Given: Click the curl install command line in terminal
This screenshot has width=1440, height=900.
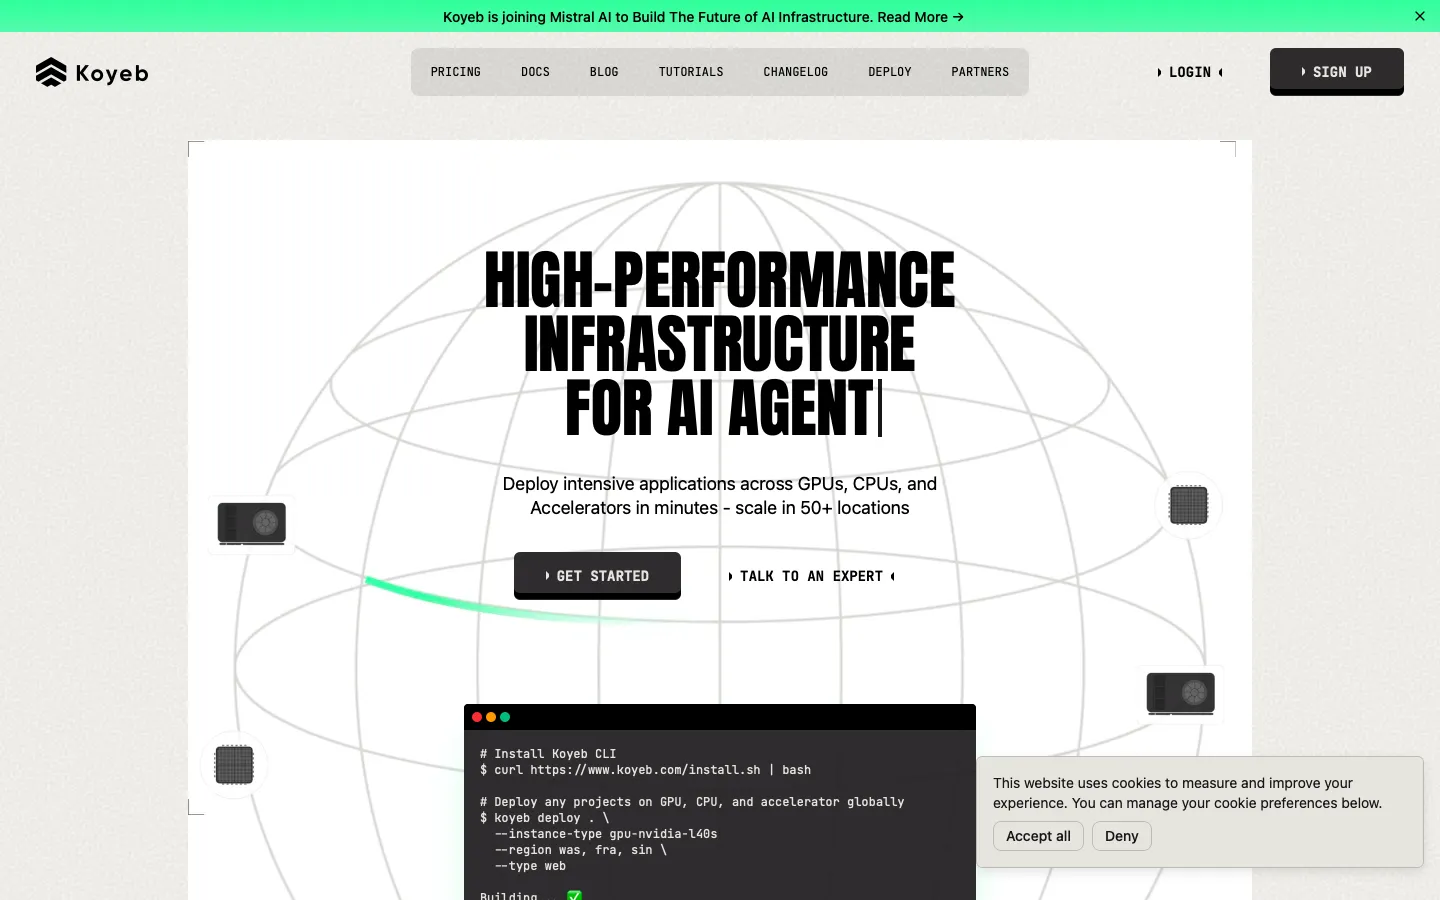Looking at the screenshot, I should point(645,770).
